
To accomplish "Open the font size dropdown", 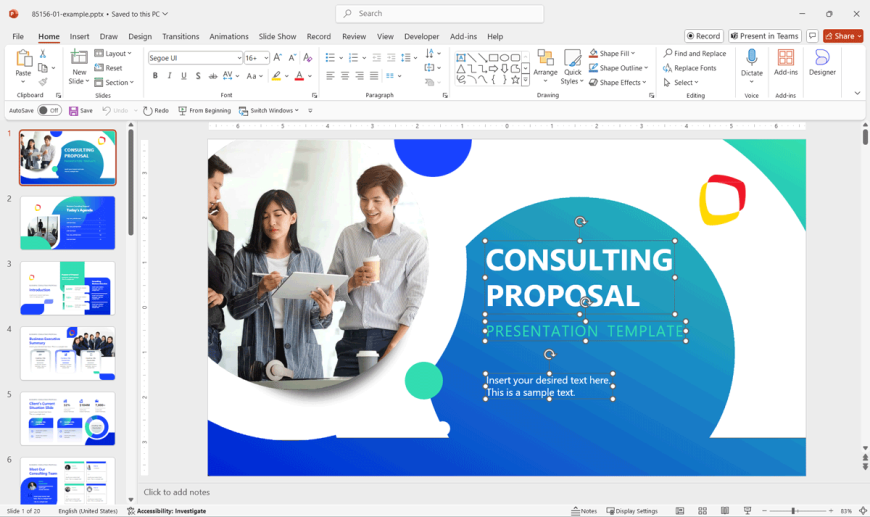I will (266, 58).
